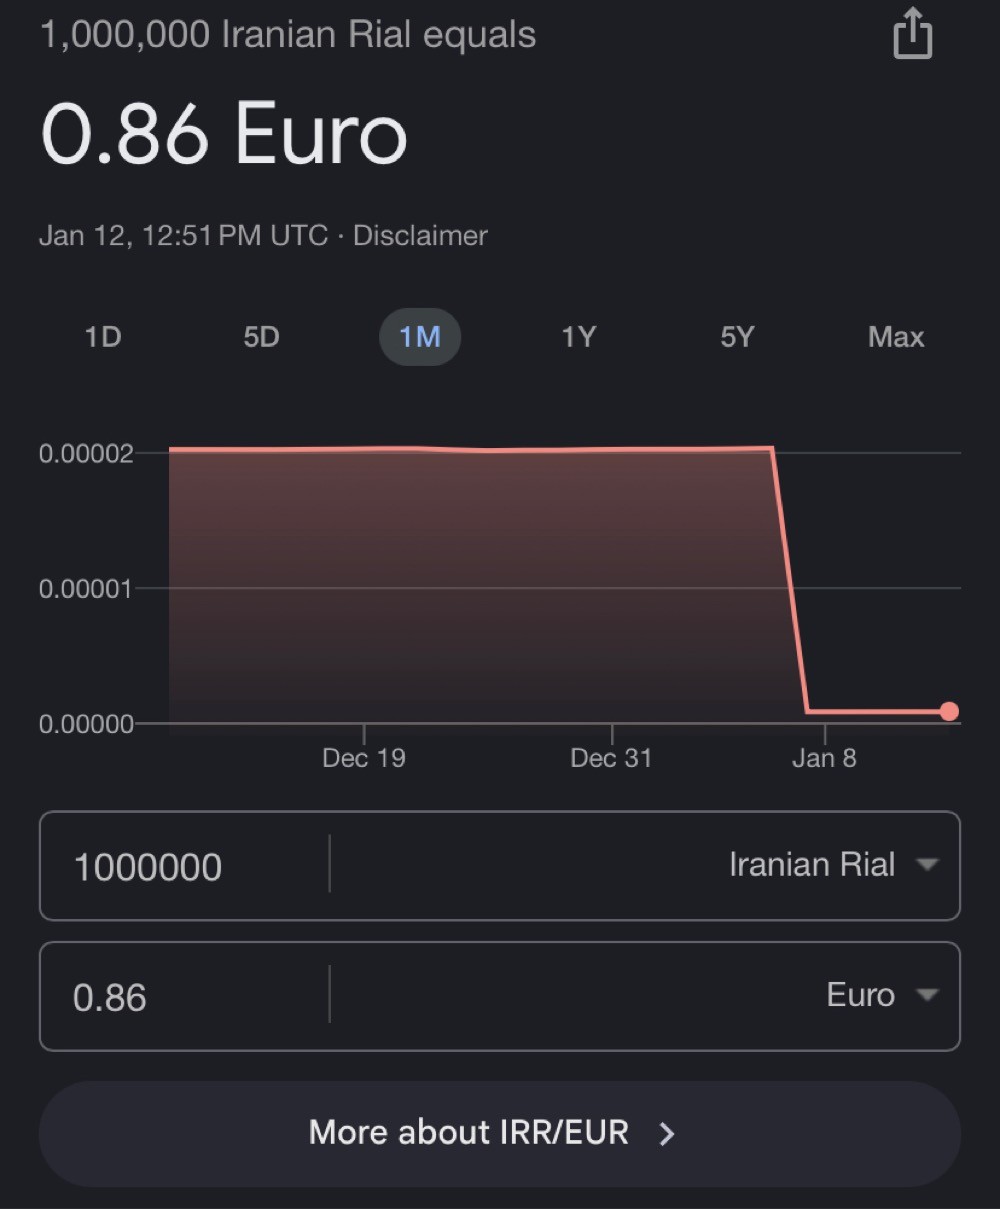Open the Euro currency dropdown arrow
The image size is (1000, 1209).
927,994
